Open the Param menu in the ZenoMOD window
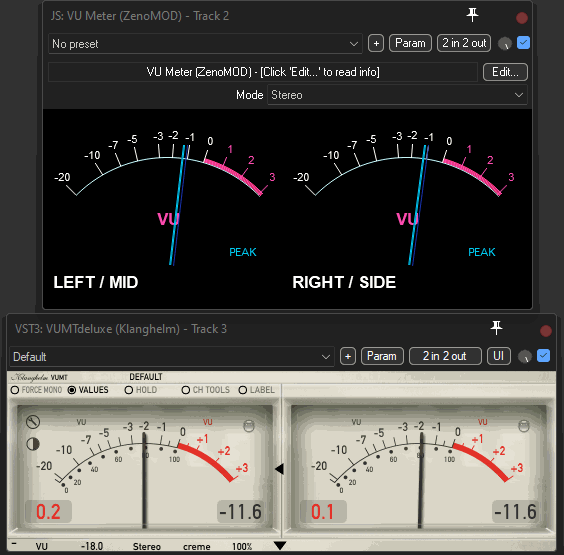 point(410,43)
